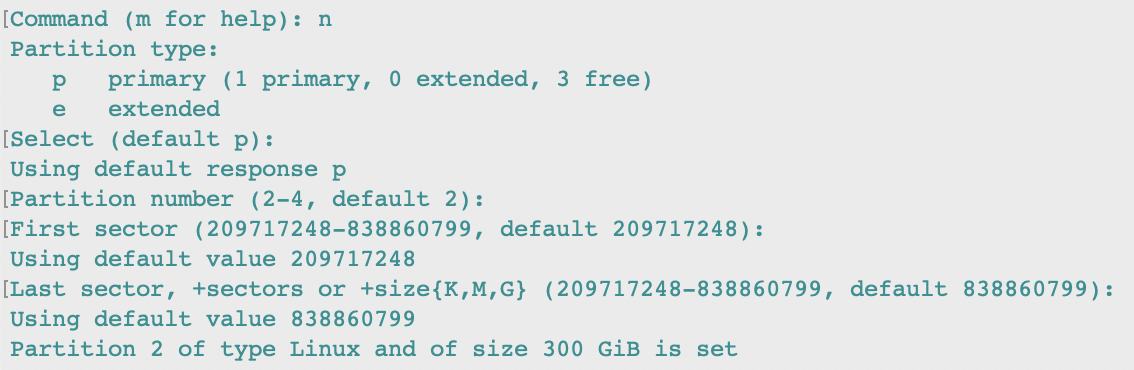Click the 'Command (m for help)' prompt line
Image resolution: width=1134 pixels, height=370 pixels.
click(x=171, y=20)
